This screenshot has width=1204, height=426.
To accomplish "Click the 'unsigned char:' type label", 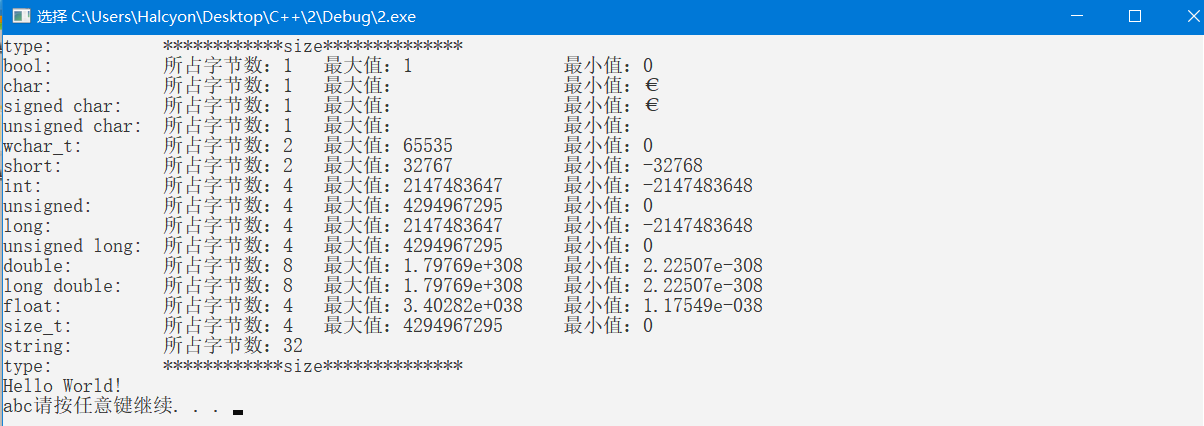I will 73,126.
